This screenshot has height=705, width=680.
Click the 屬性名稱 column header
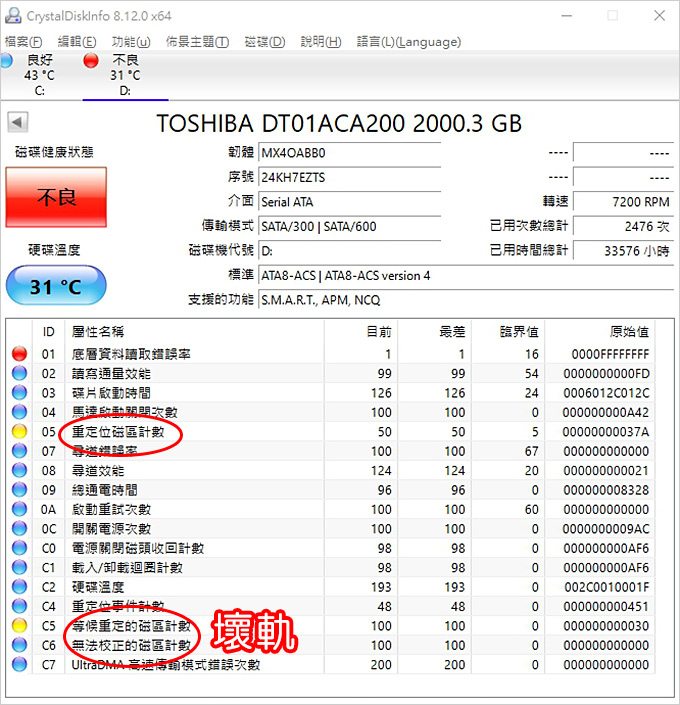(194, 332)
